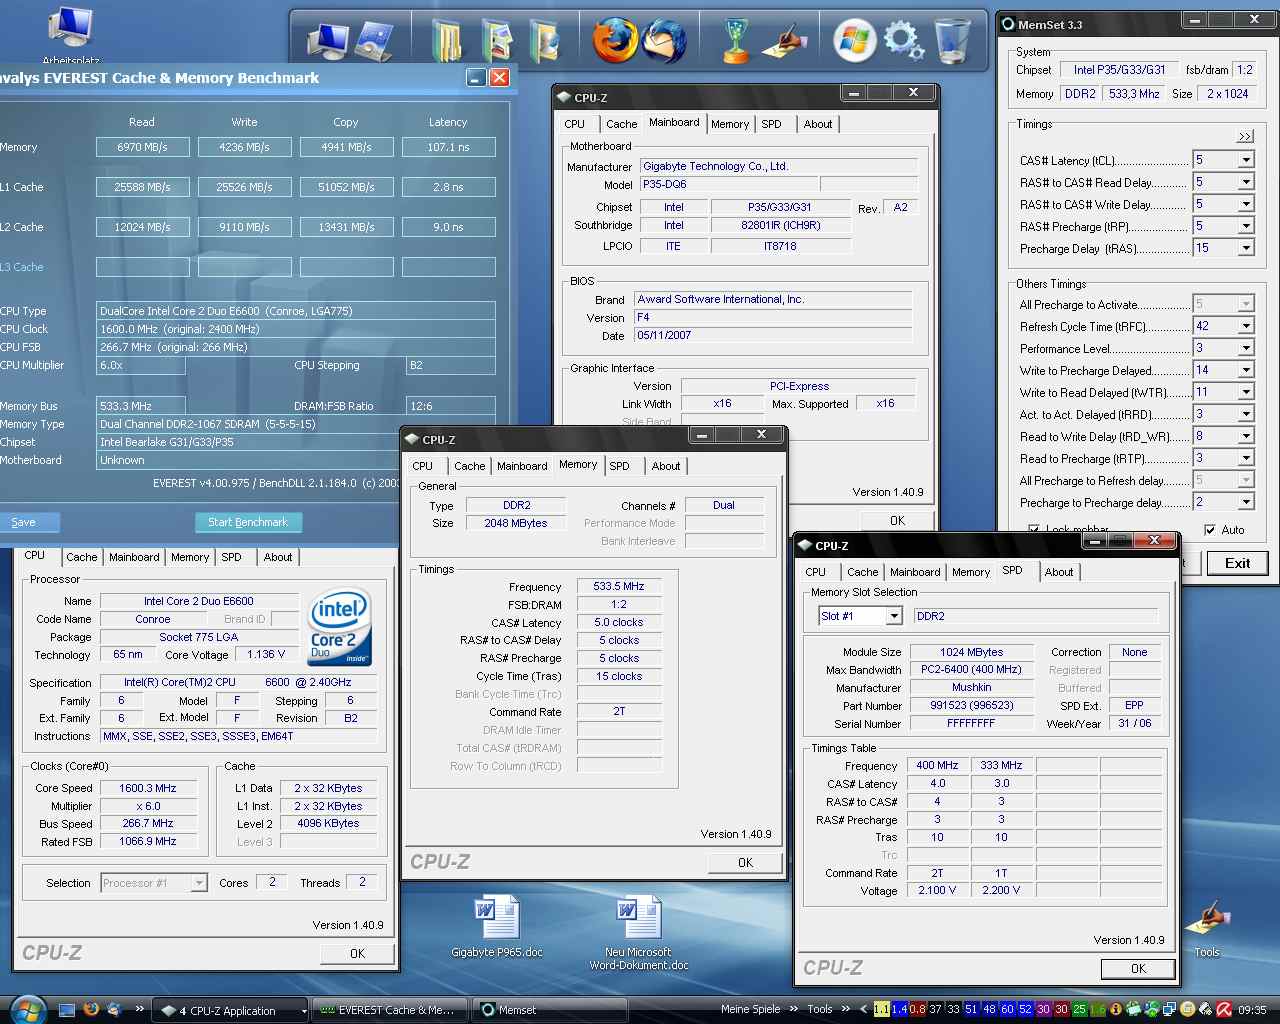Open the goblet games icon in the dock
The image size is (1280, 1024).
737,41
